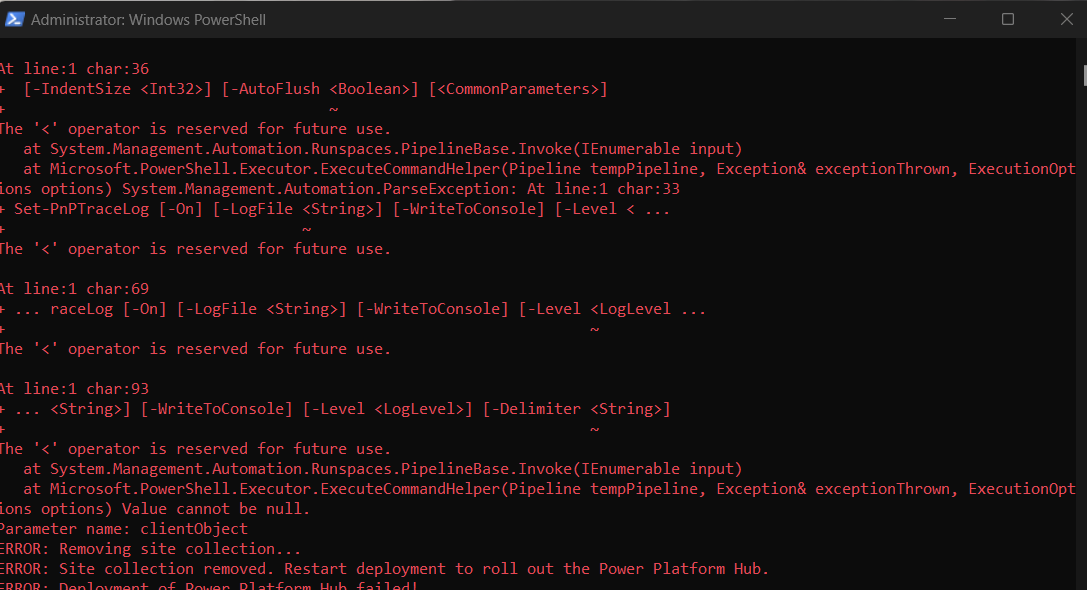Click the minimize button
This screenshot has height=590, width=1087.
948,19
